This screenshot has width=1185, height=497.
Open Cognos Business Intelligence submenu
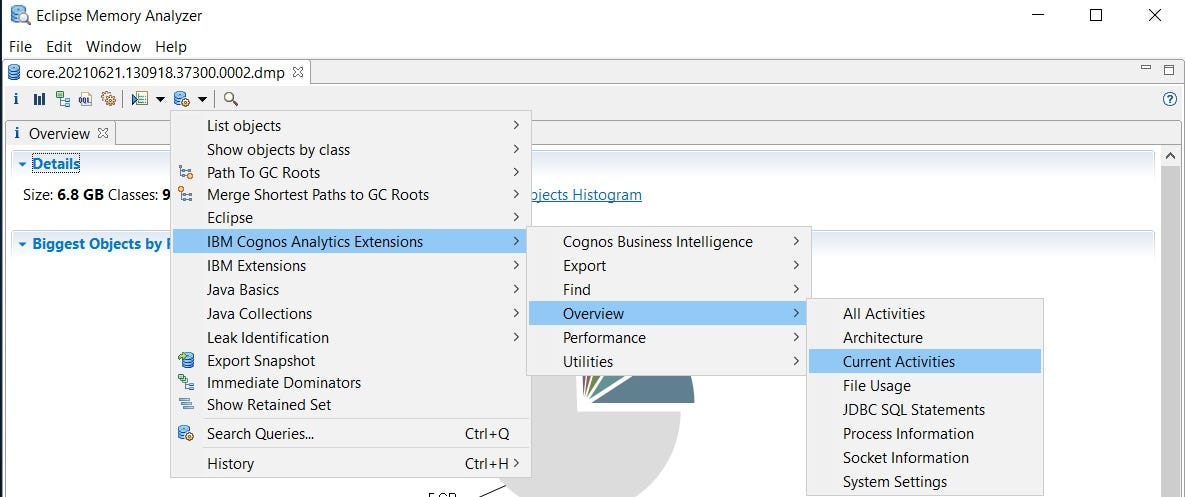pos(669,242)
